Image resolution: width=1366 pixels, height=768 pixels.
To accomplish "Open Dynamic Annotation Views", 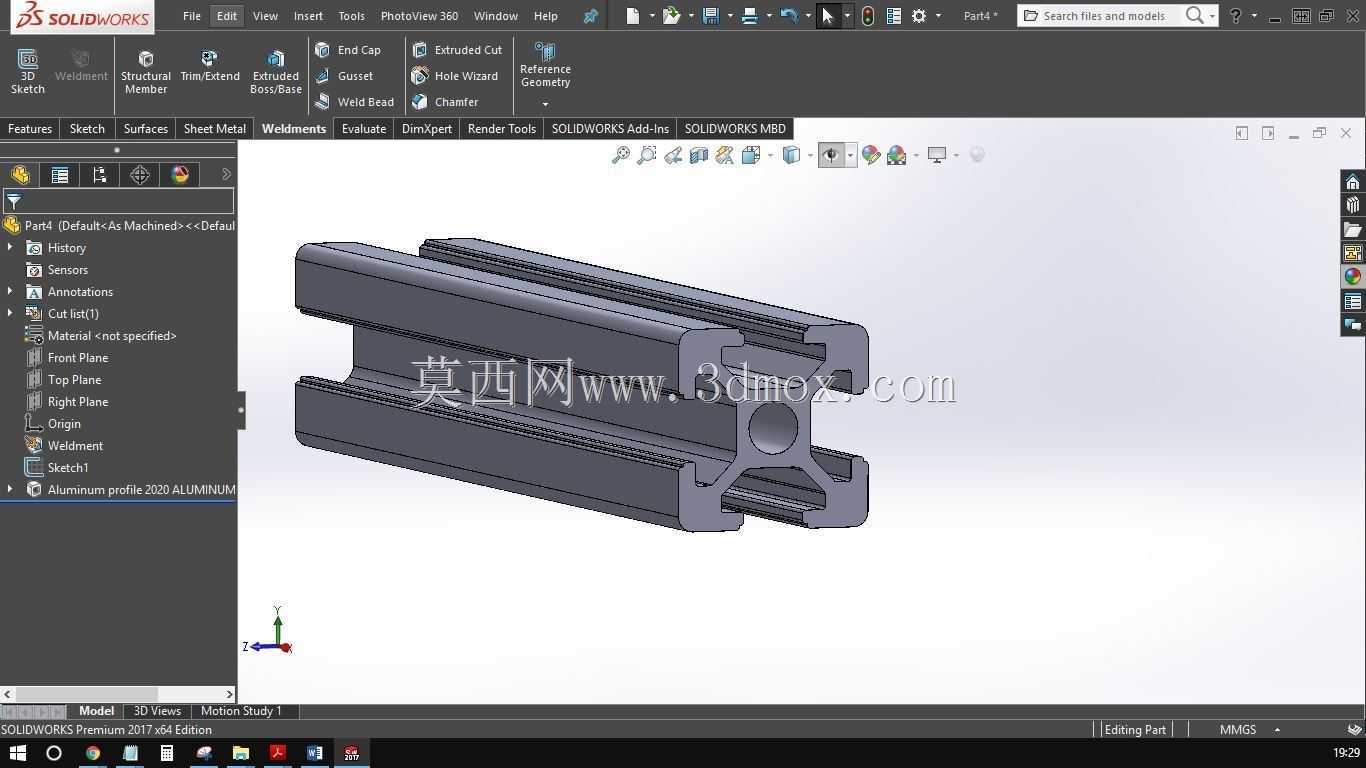I will click(725, 155).
